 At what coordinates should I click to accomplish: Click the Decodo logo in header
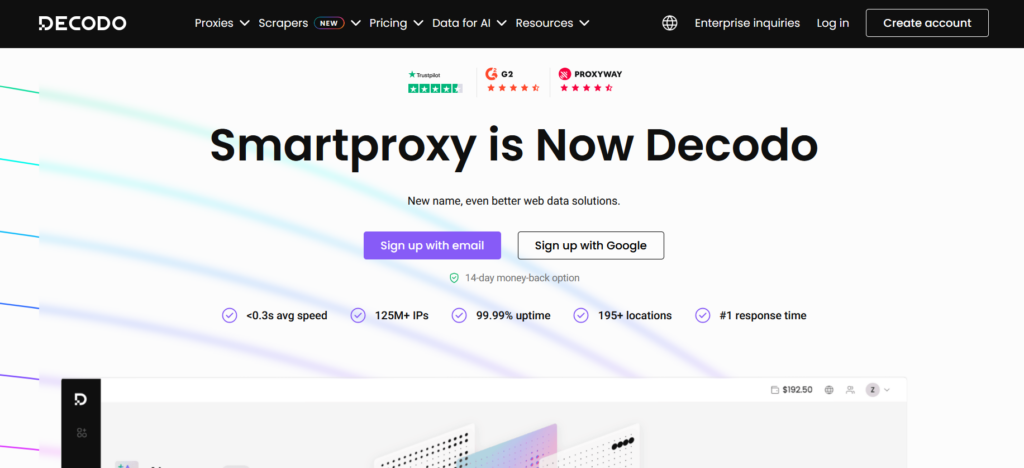click(82, 23)
